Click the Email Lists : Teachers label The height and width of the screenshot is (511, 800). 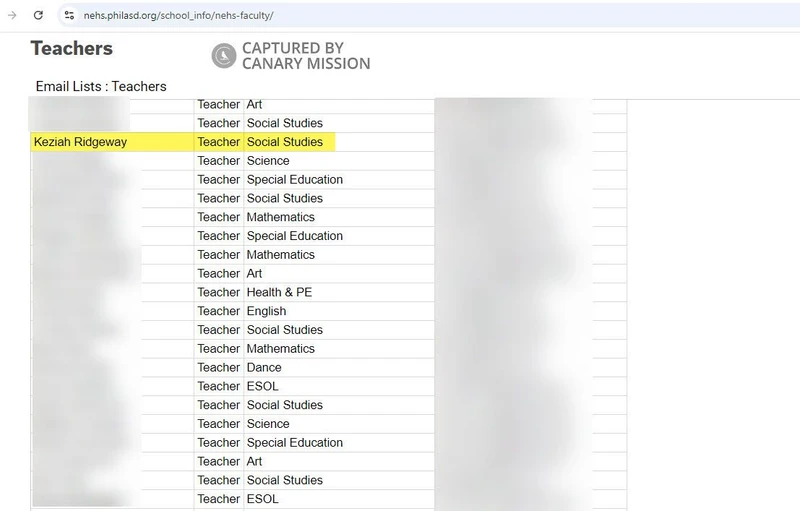point(101,86)
